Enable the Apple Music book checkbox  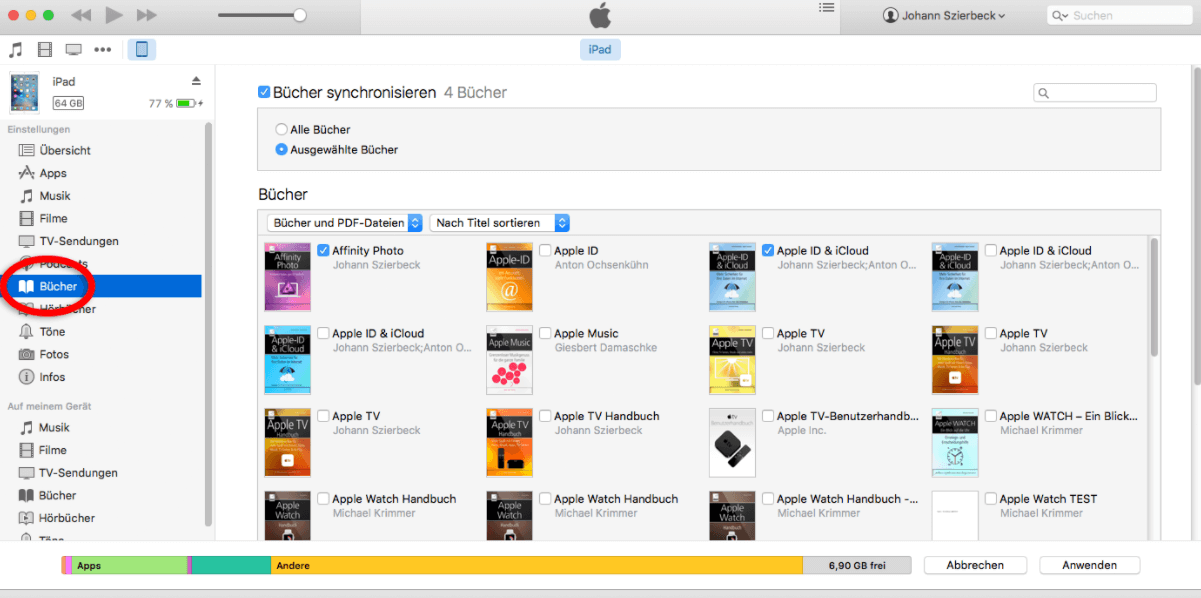(545, 333)
